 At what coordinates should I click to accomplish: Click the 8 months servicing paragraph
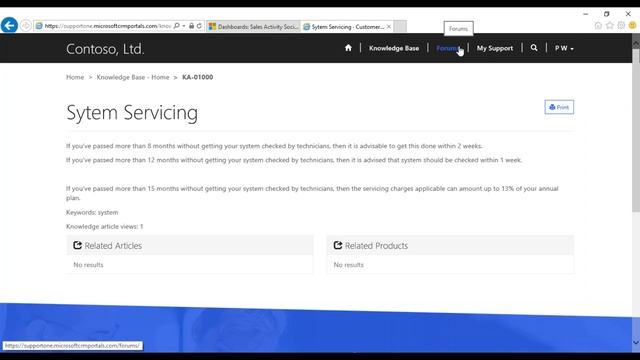pos(274,146)
